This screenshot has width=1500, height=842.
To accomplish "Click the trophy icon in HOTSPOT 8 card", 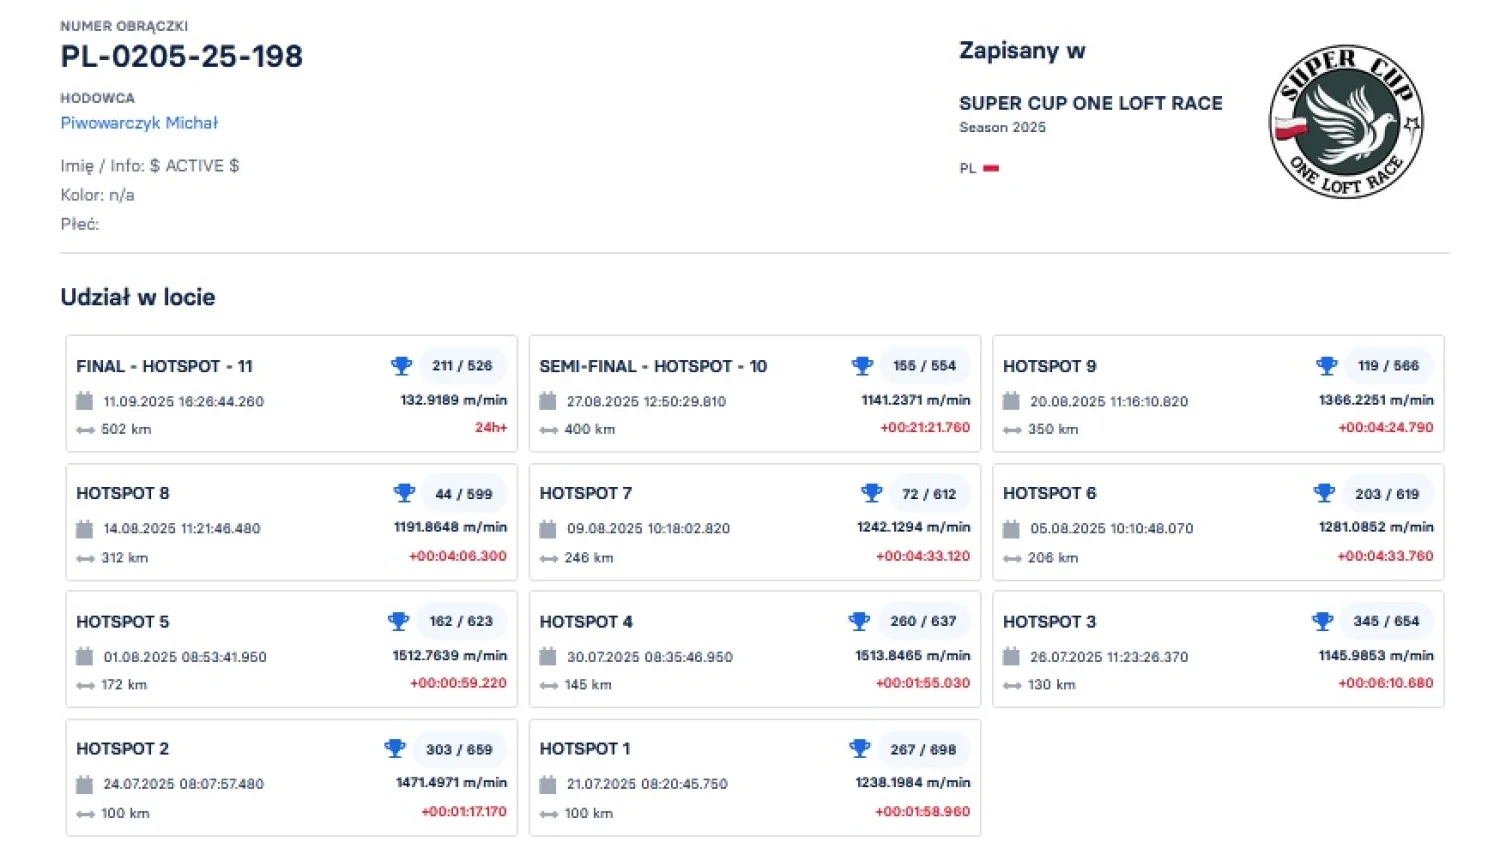I will [x=404, y=493].
